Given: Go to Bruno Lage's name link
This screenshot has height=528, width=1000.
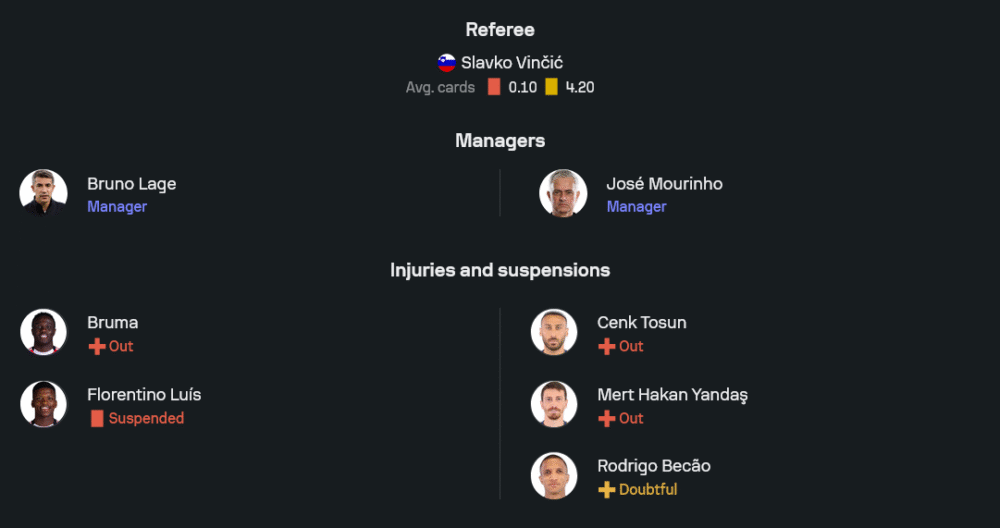Looking at the screenshot, I should click(x=131, y=184).
